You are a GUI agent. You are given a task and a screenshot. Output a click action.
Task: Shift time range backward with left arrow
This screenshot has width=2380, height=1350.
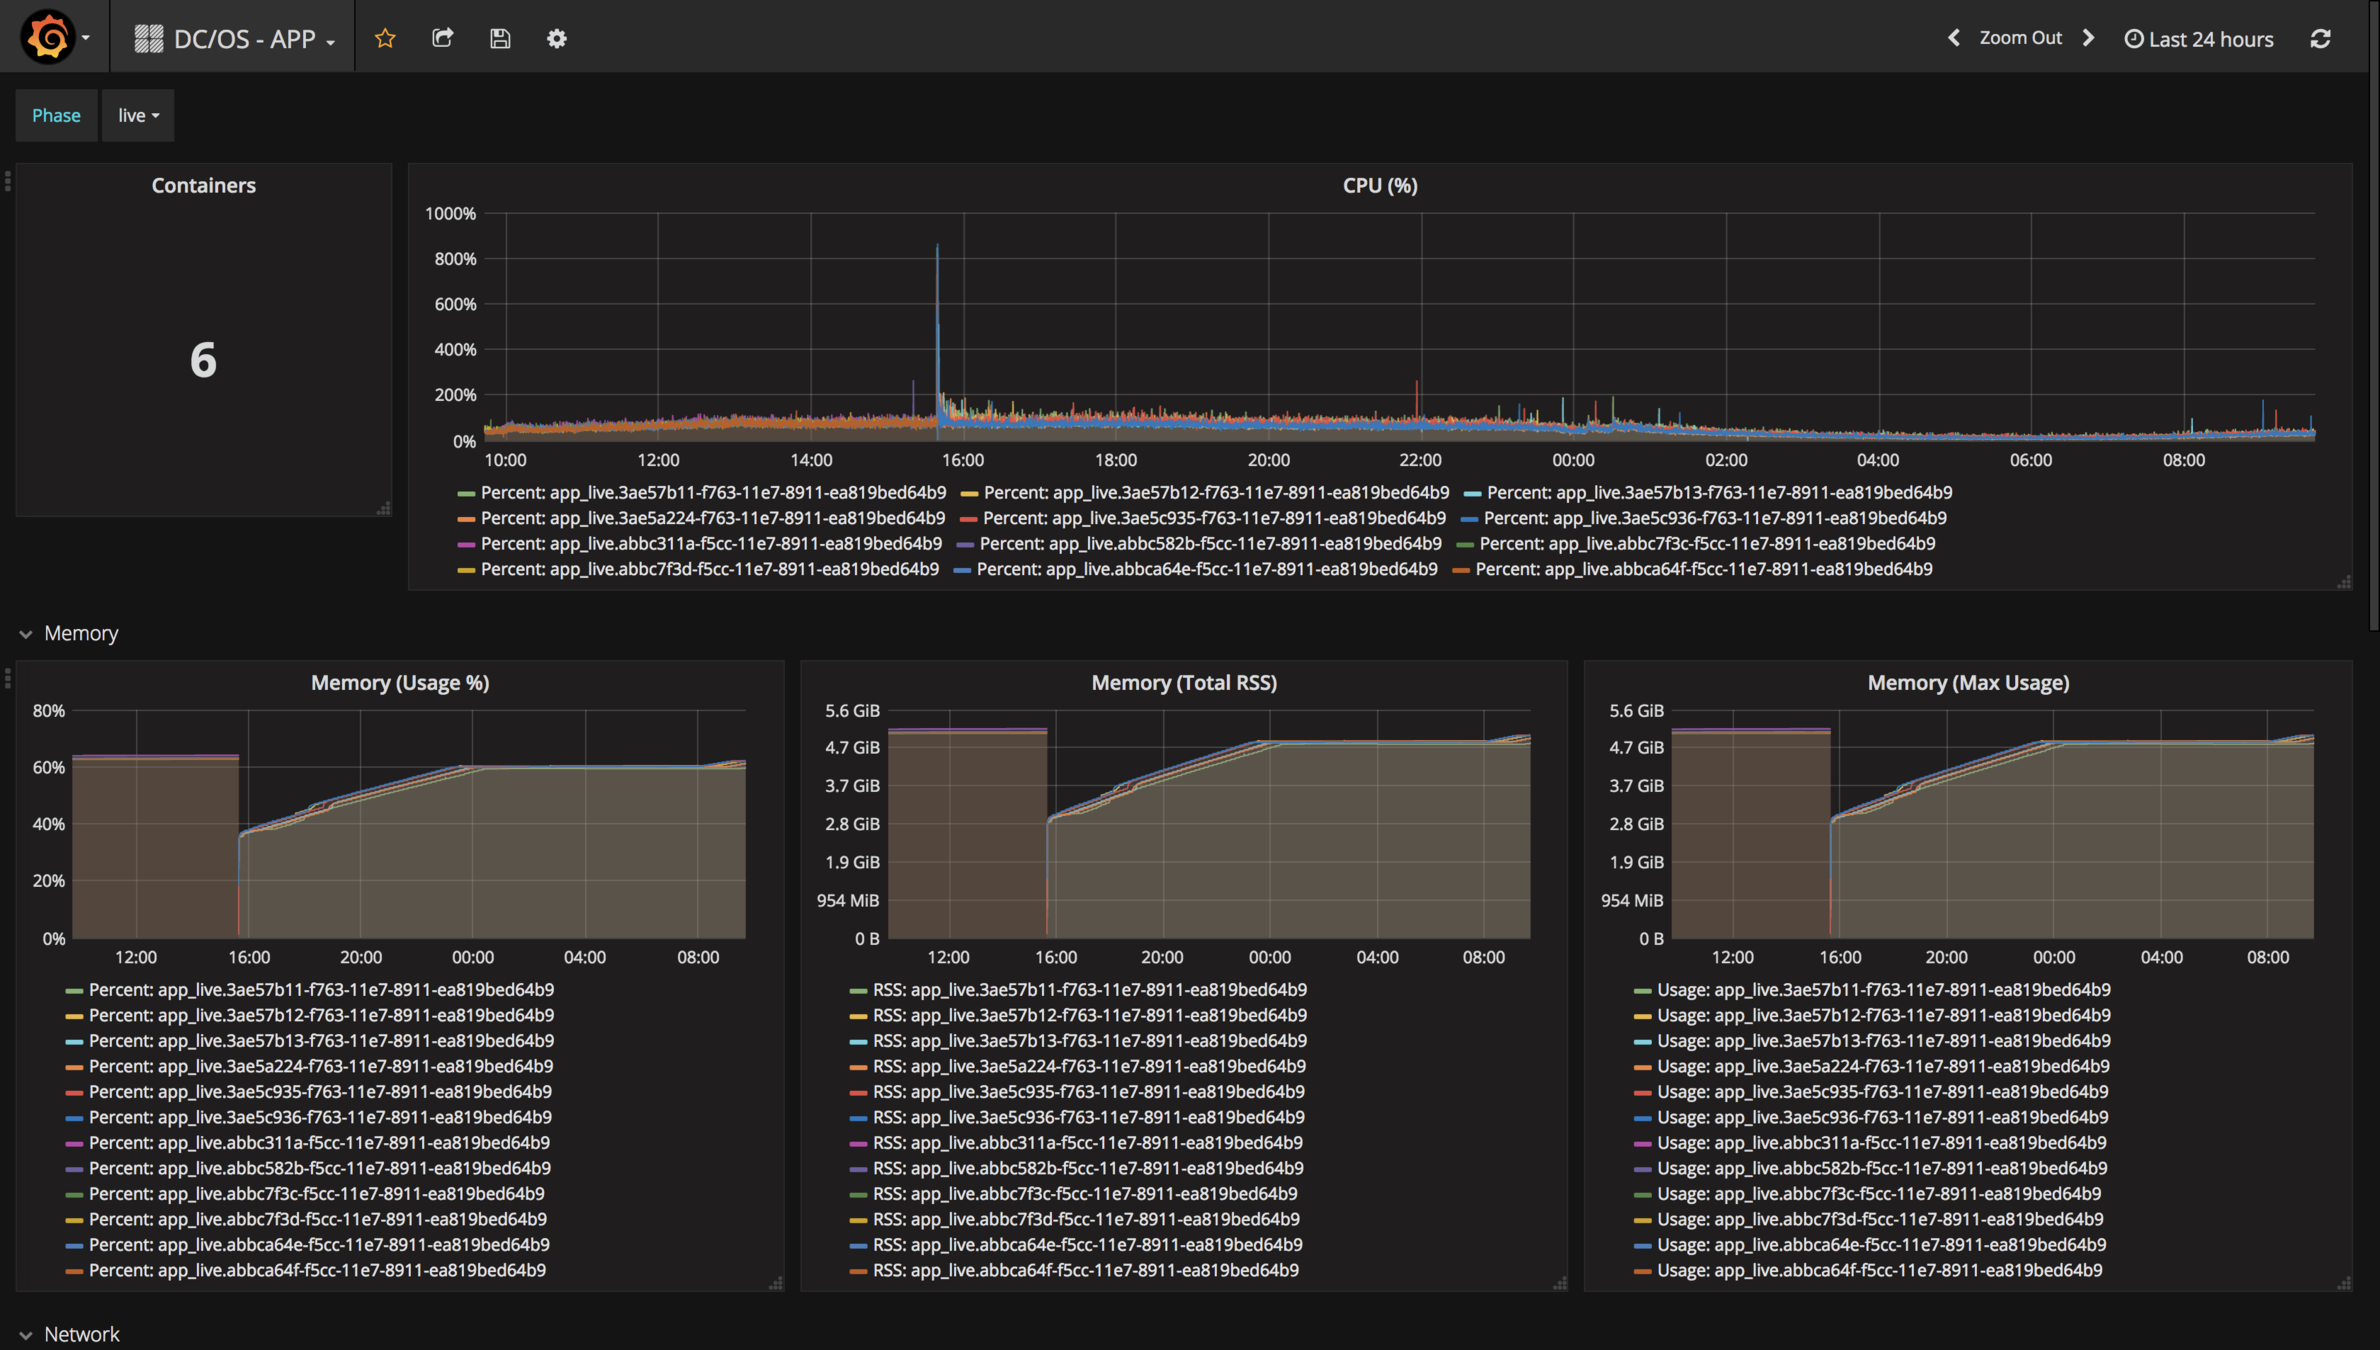pos(1953,38)
